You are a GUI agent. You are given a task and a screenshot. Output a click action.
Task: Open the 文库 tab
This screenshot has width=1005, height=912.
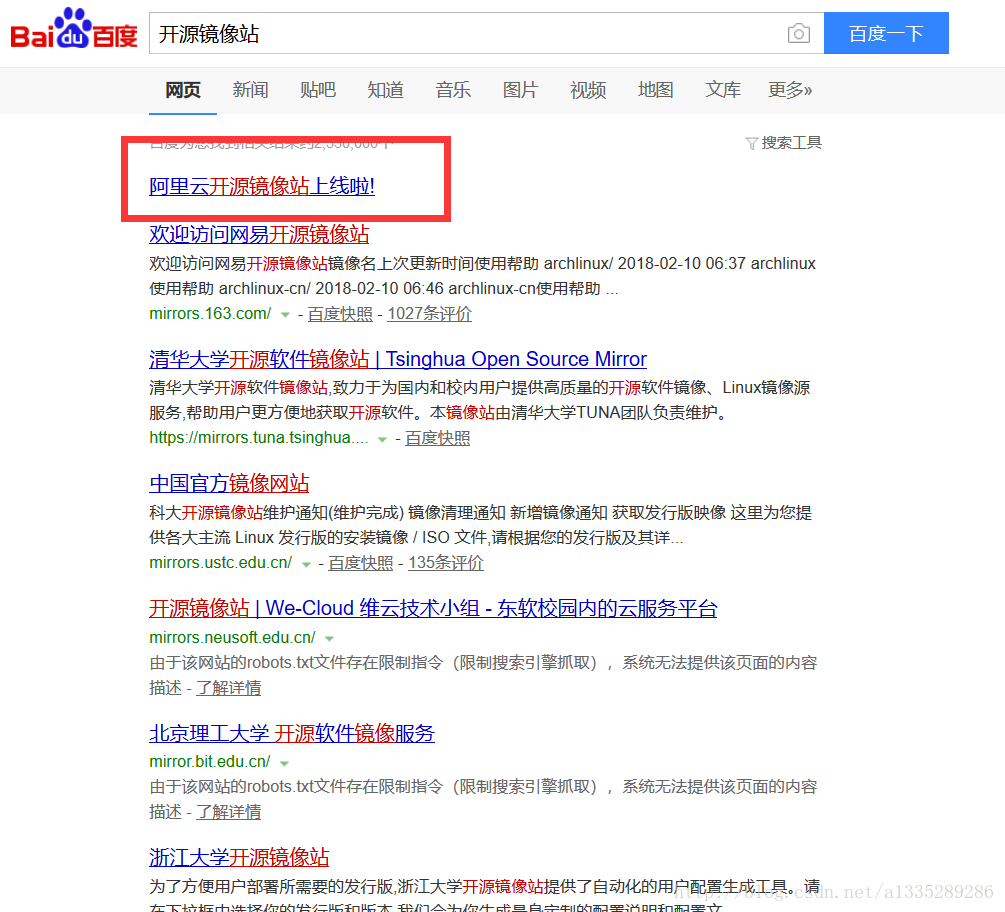pyautogui.click(x=723, y=90)
